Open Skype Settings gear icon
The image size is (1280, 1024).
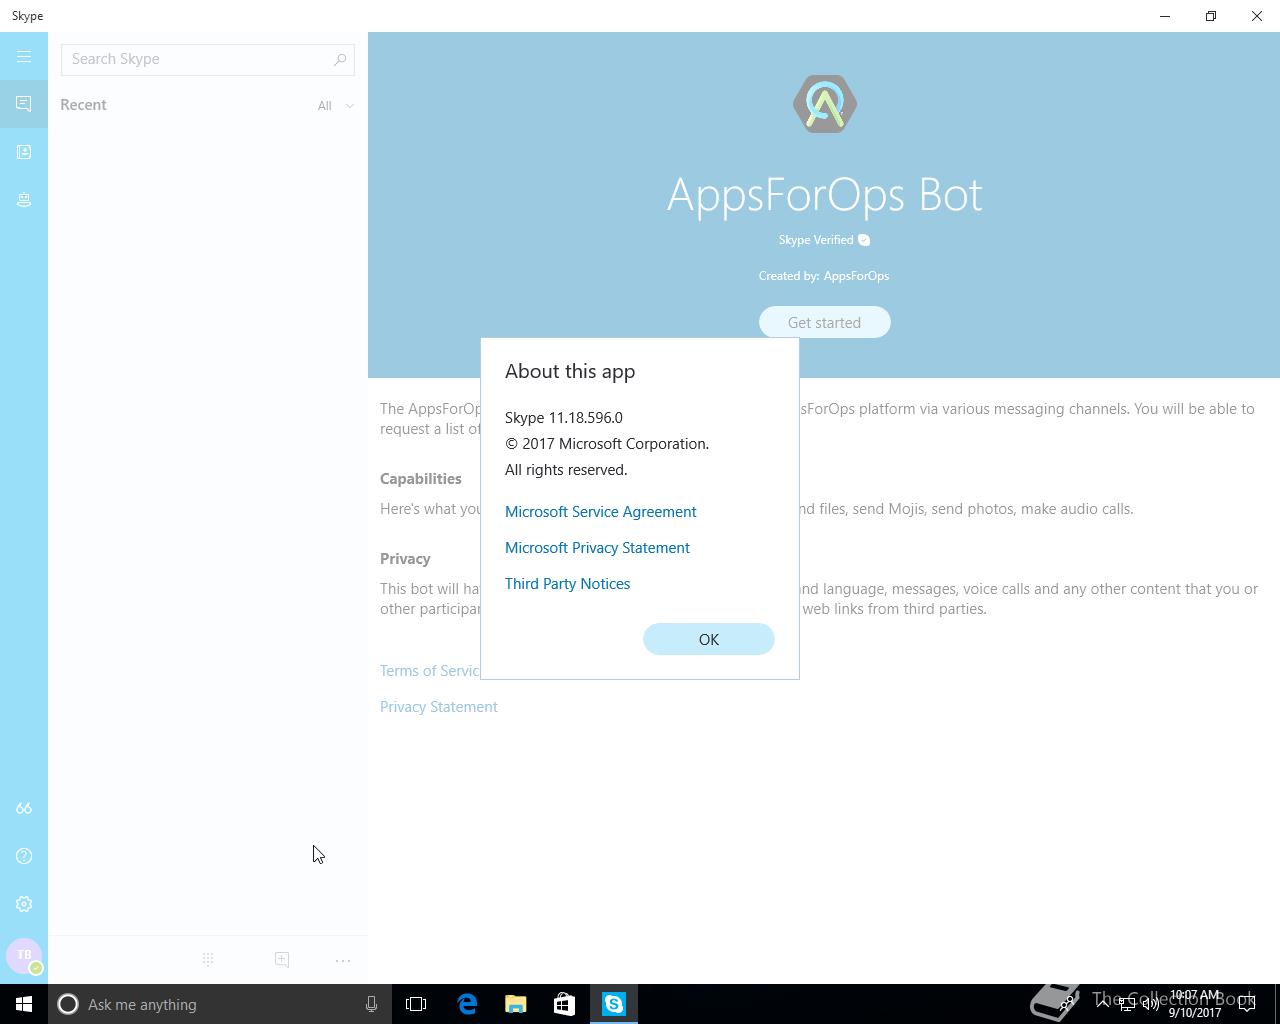[24, 904]
